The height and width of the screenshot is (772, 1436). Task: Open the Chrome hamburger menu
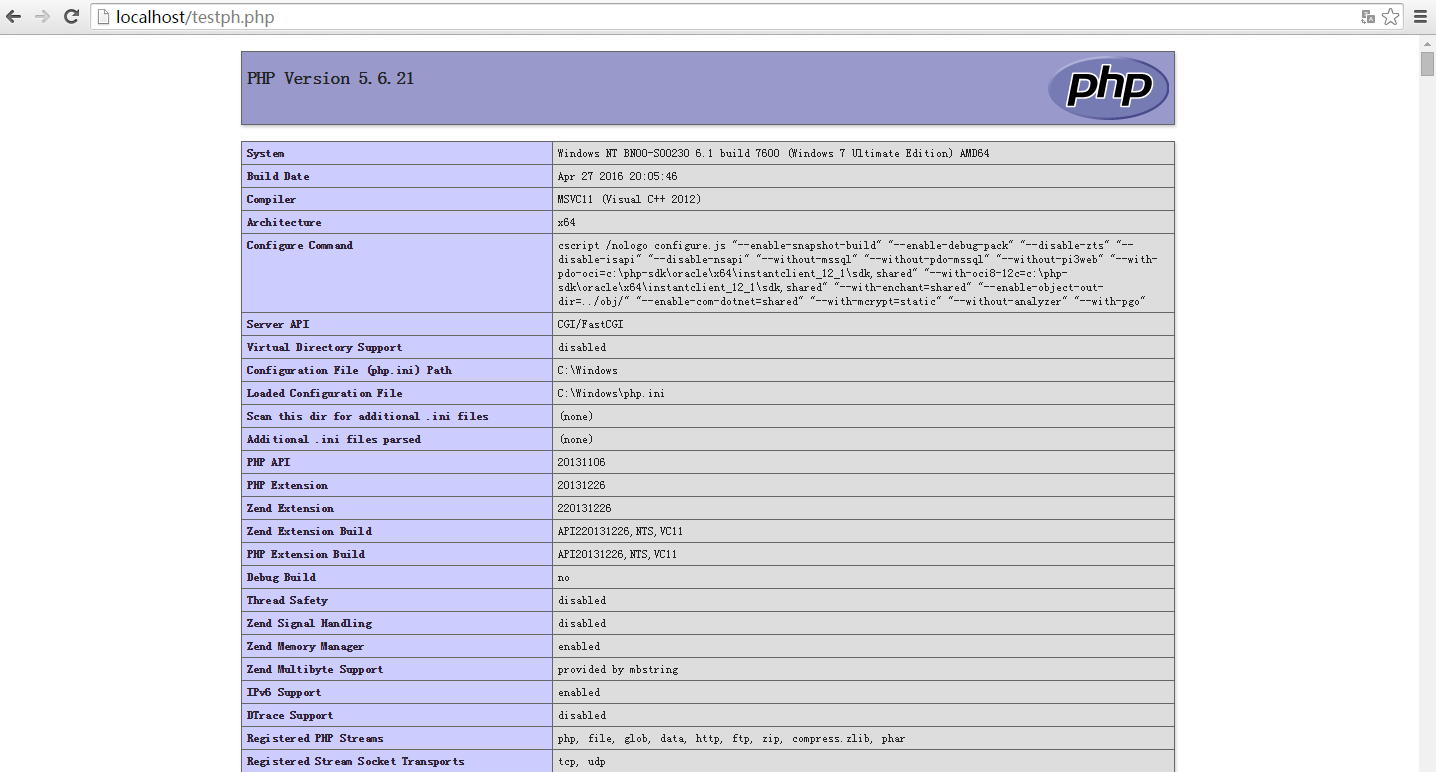pos(1420,17)
